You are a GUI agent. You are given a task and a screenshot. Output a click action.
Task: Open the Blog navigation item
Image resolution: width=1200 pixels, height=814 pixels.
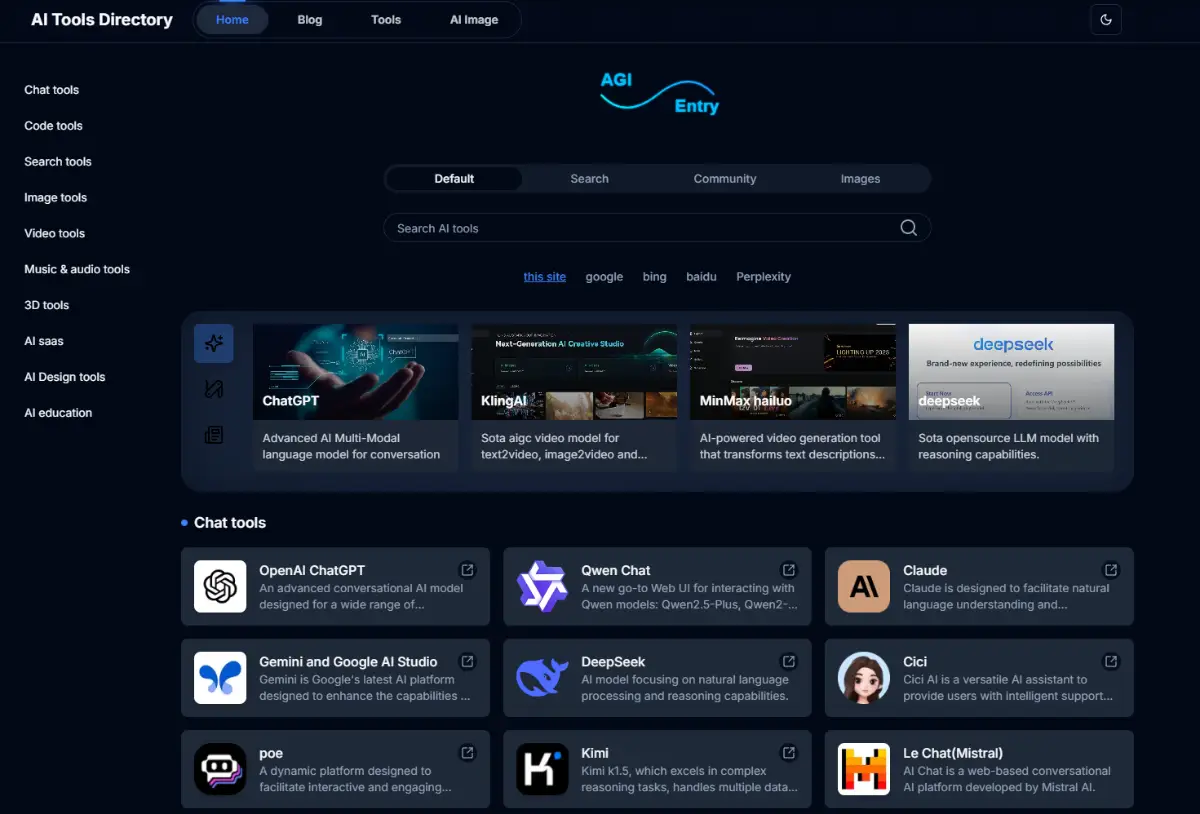point(310,20)
